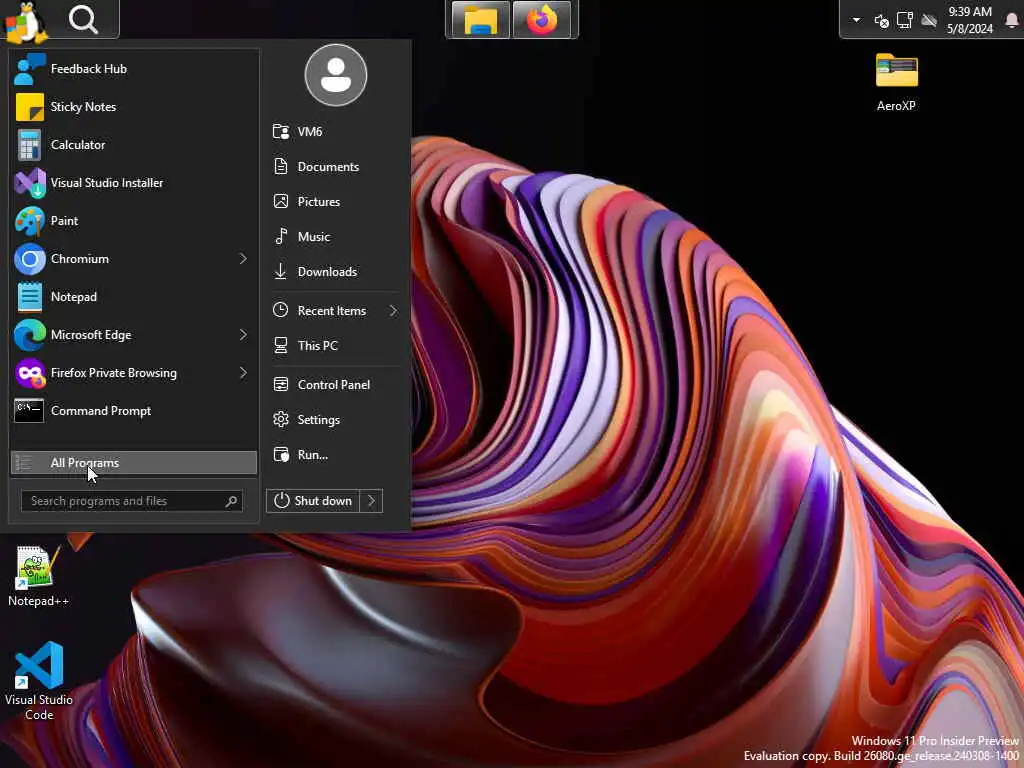The width and height of the screenshot is (1024, 768).
Task: Open the VM6 user folder
Action: (335, 131)
